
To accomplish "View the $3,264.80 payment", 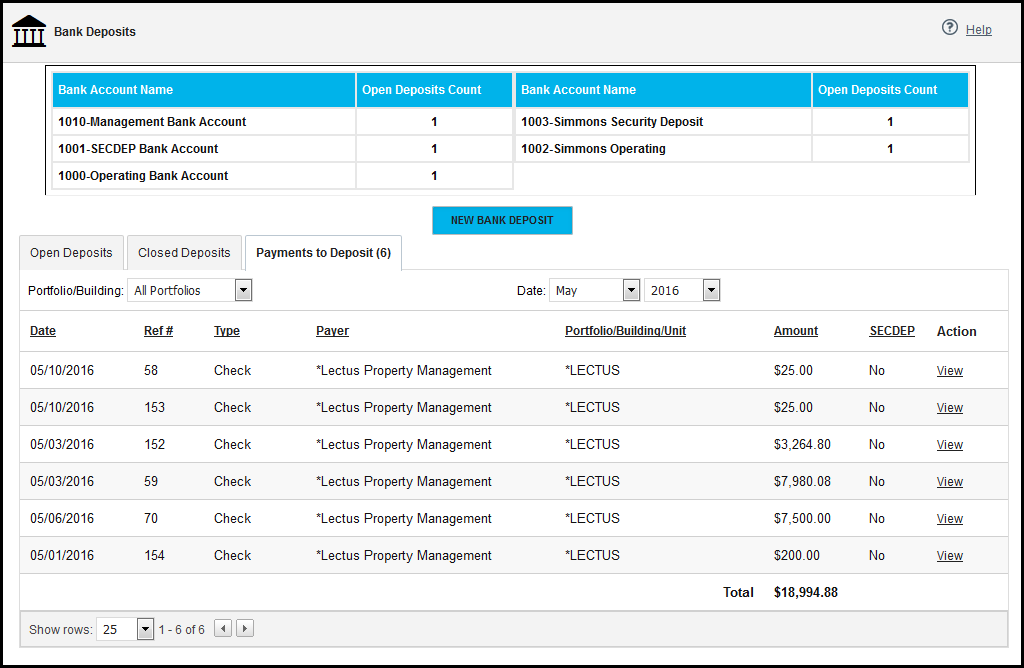I will (950, 445).
